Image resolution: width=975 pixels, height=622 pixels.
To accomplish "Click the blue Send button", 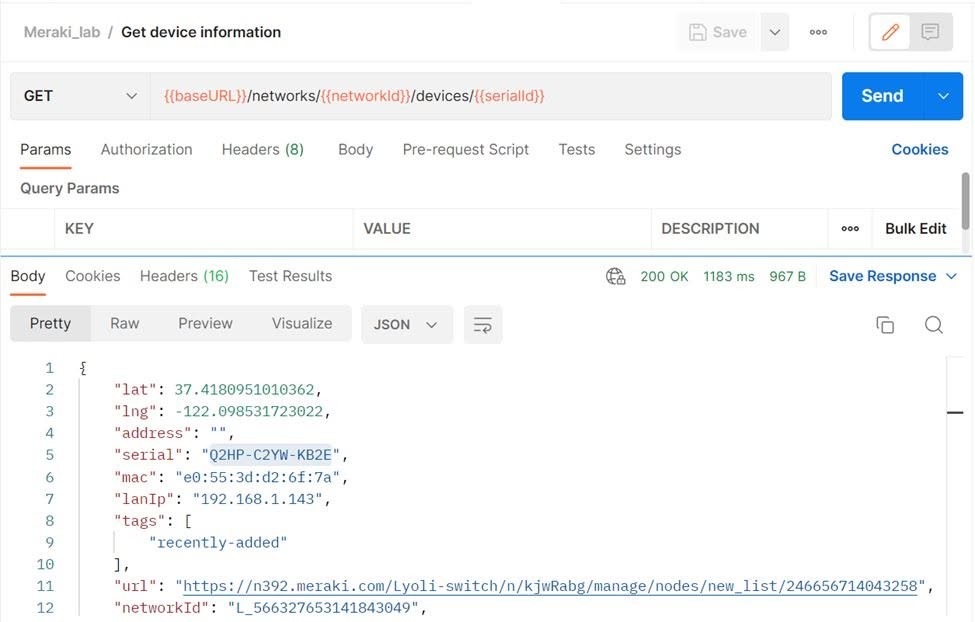I will (883, 96).
